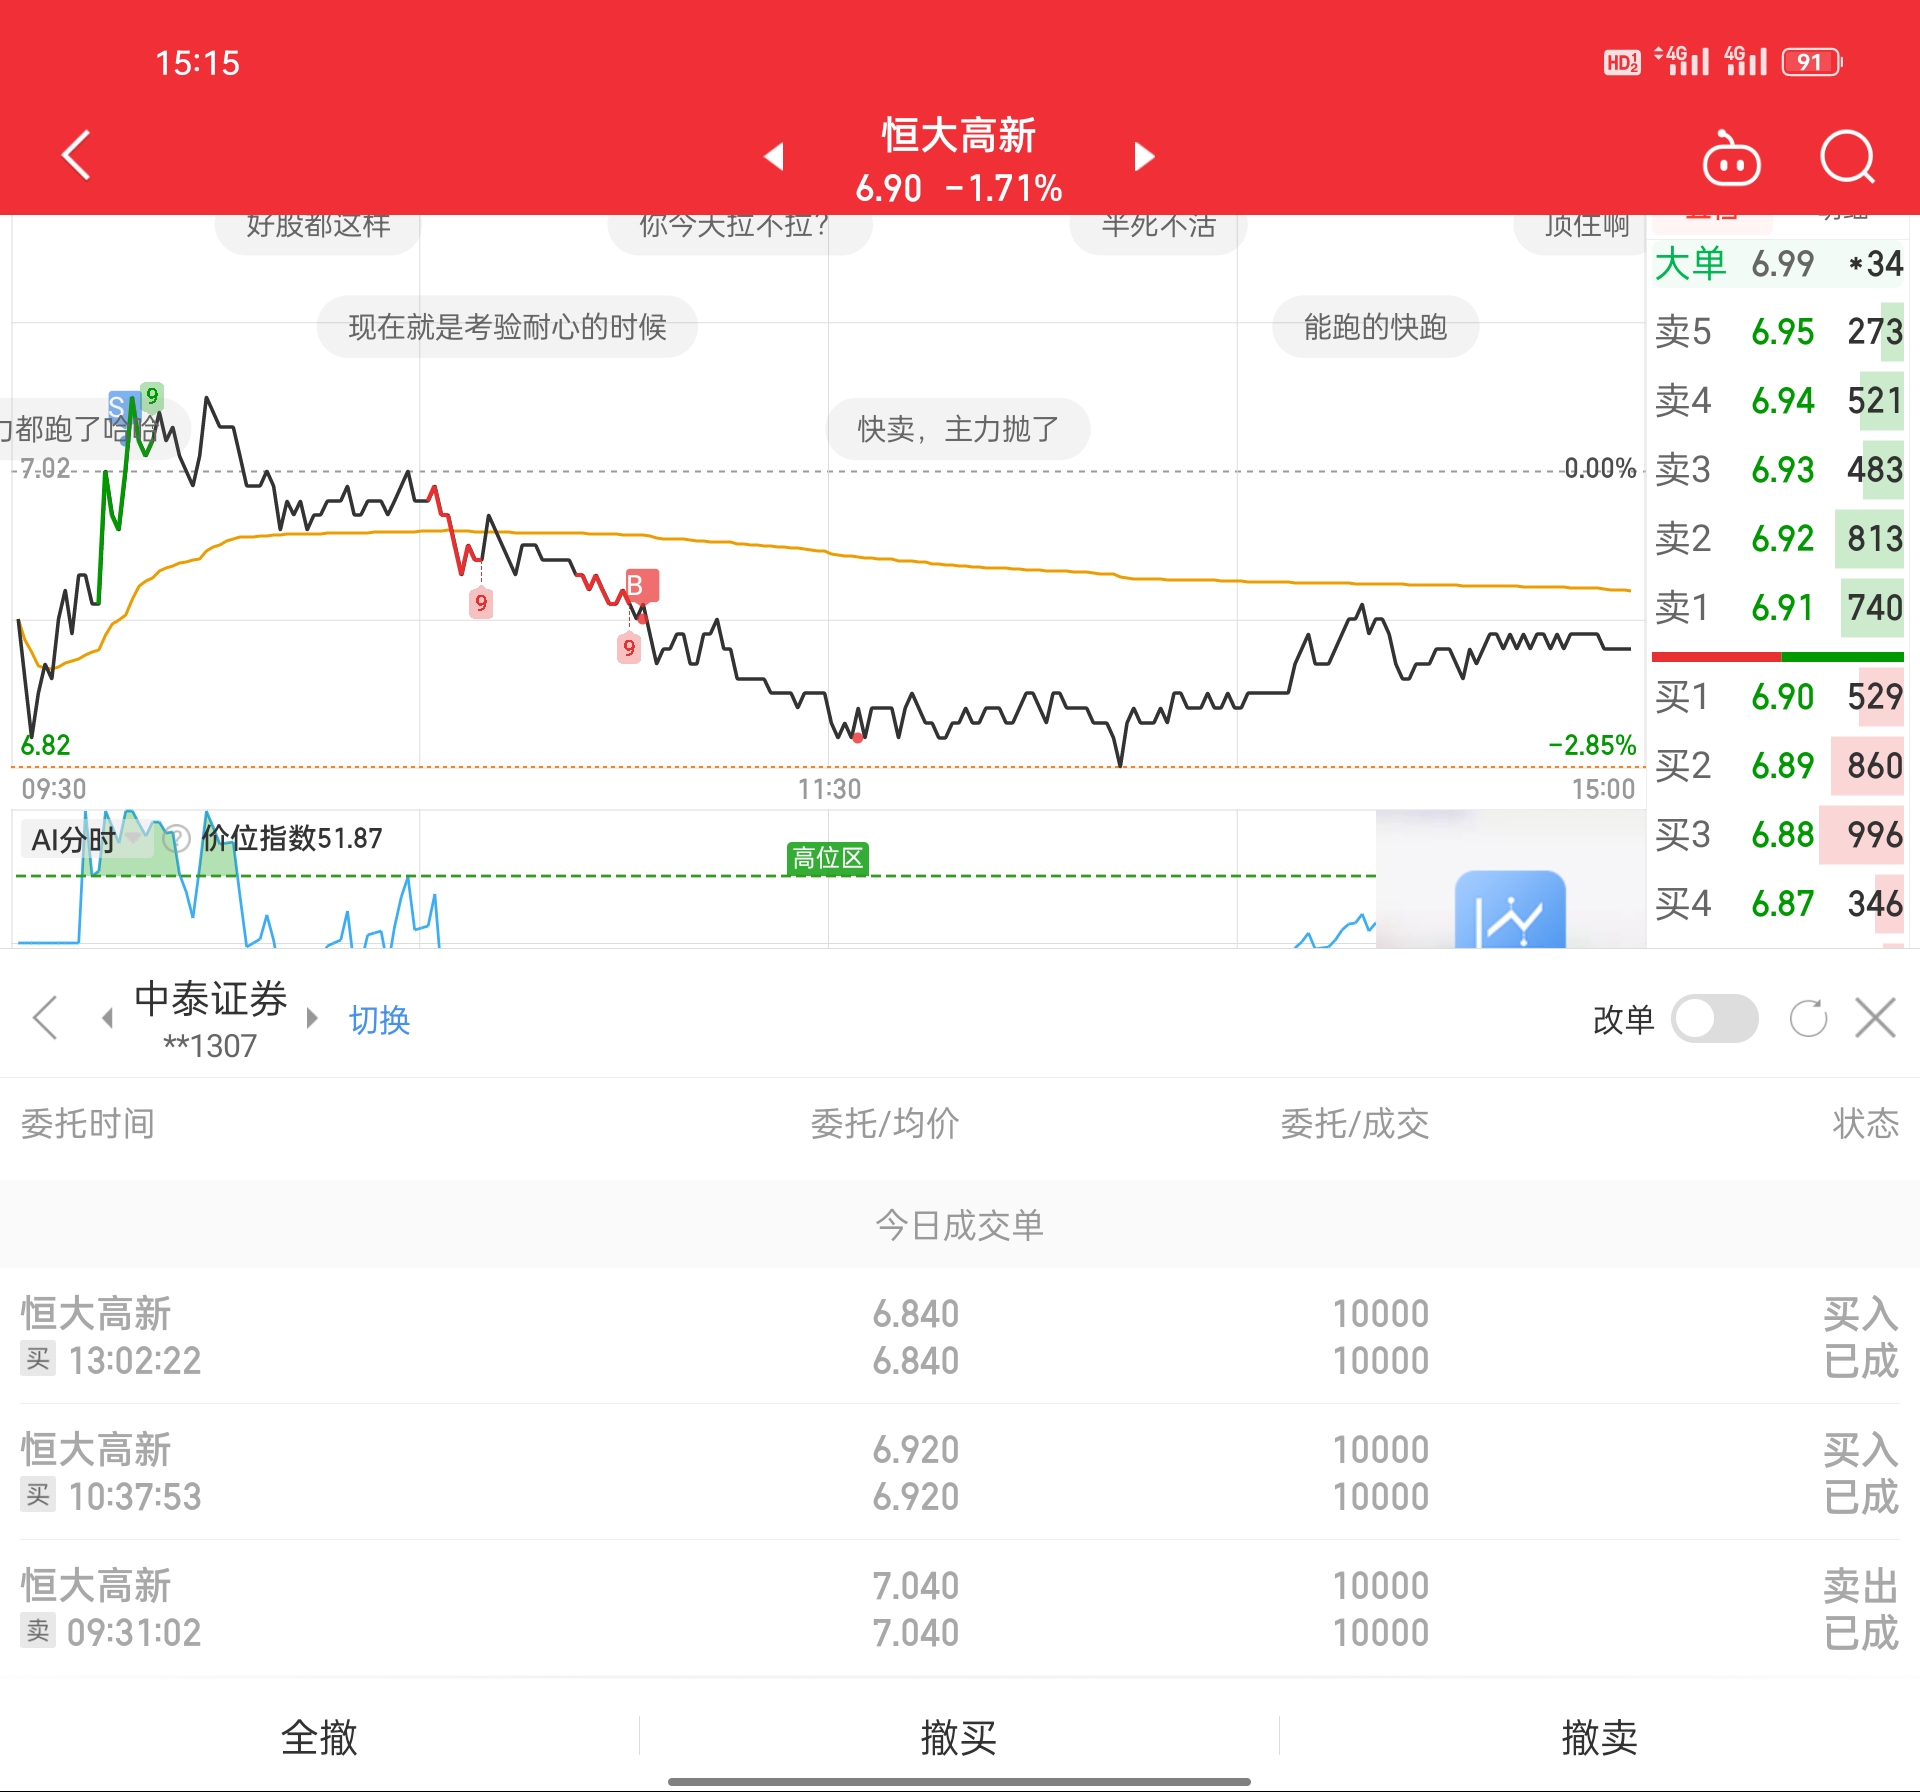Image resolution: width=1920 pixels, height=1792 pixels.
Task: Switch to next stock with right triangle
Action: click(x=1145, y=156)
